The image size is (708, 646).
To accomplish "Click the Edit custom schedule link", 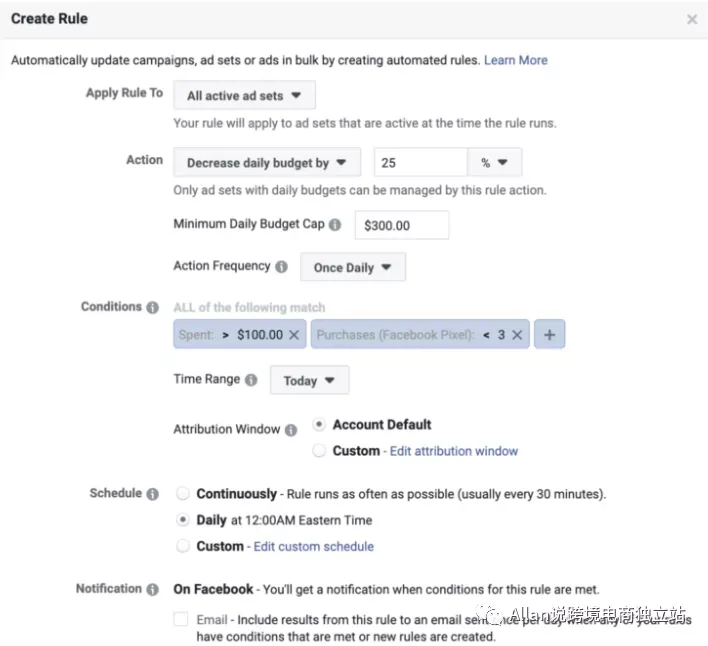I will point(313,546).
